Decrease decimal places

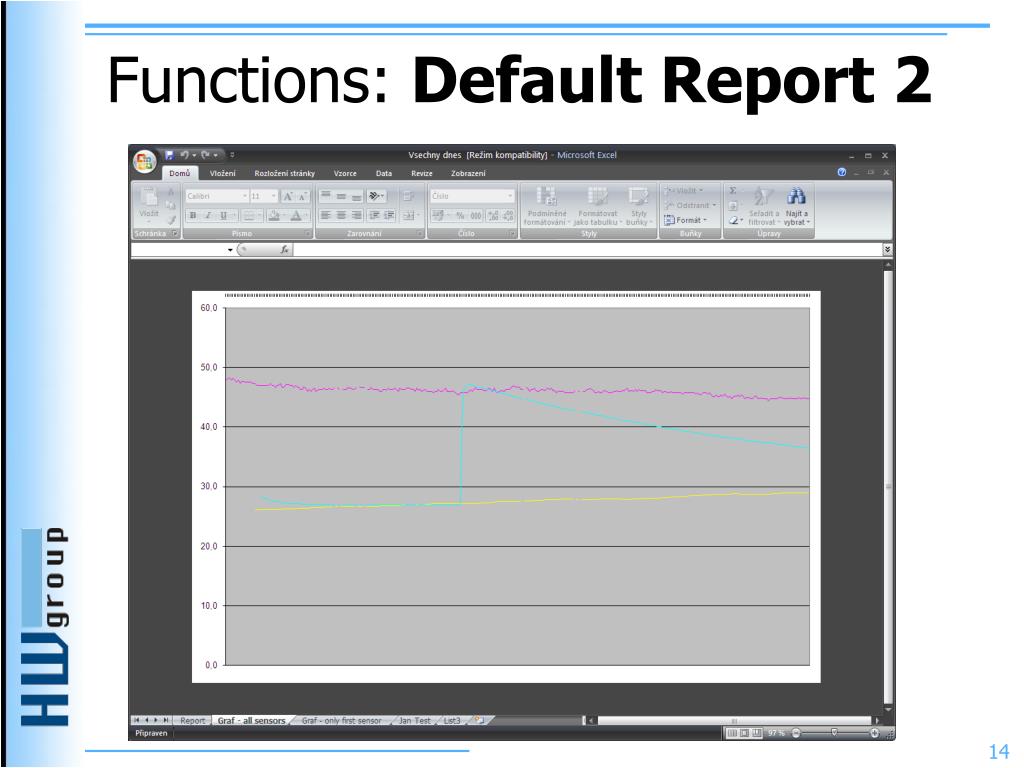(x=508, y=216)
